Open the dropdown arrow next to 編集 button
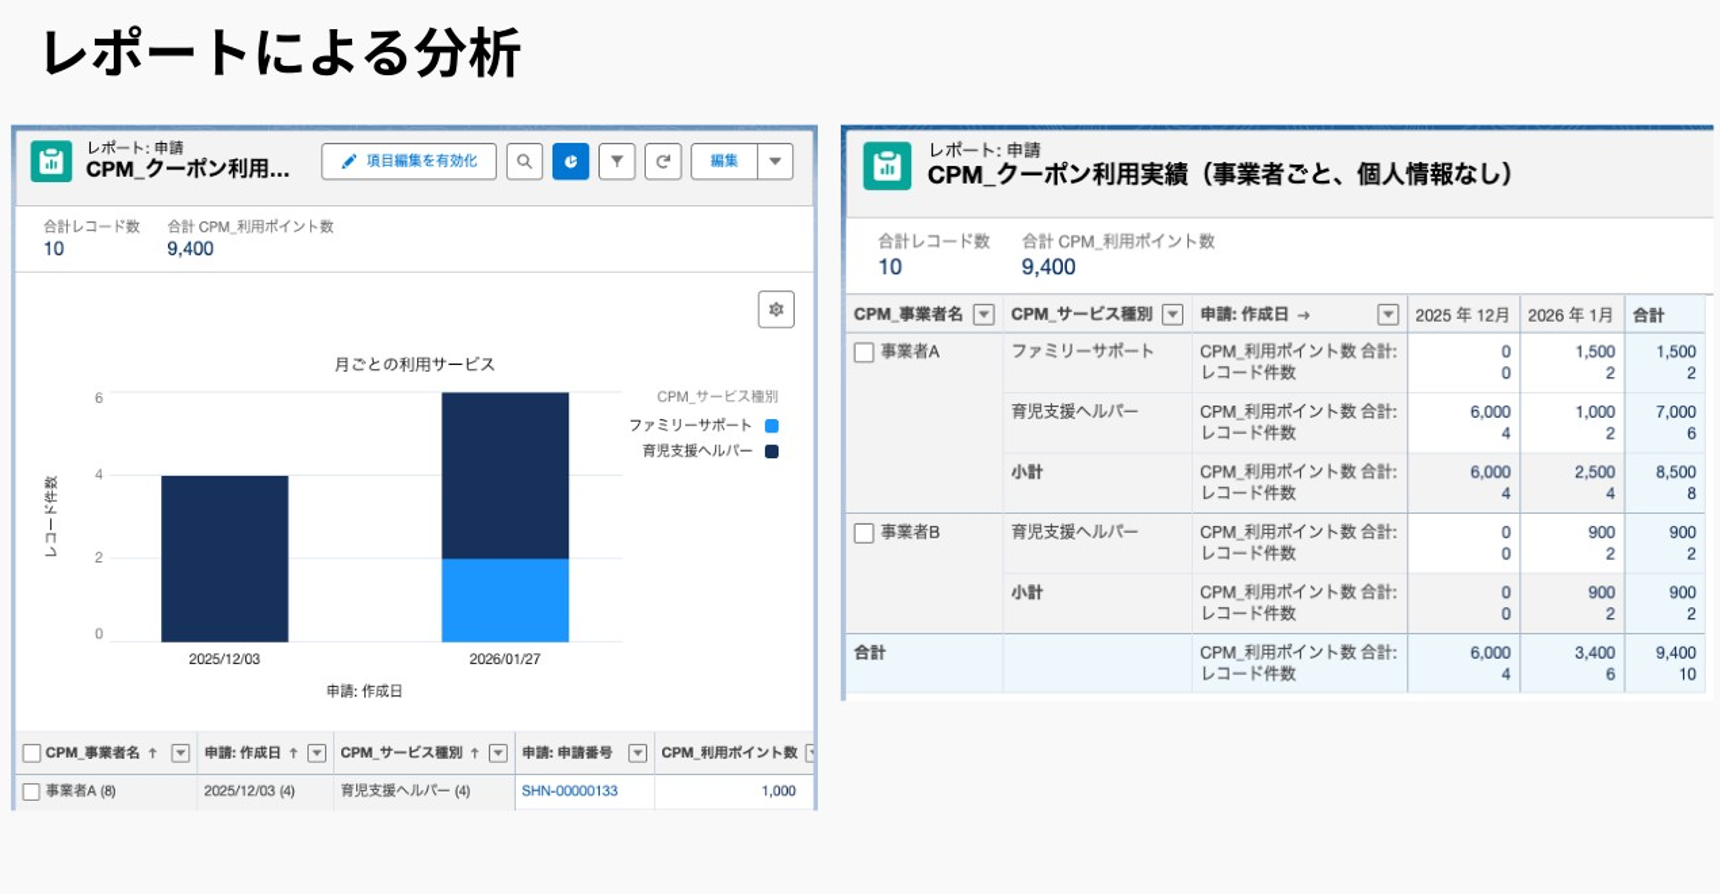 coord(775,161)
